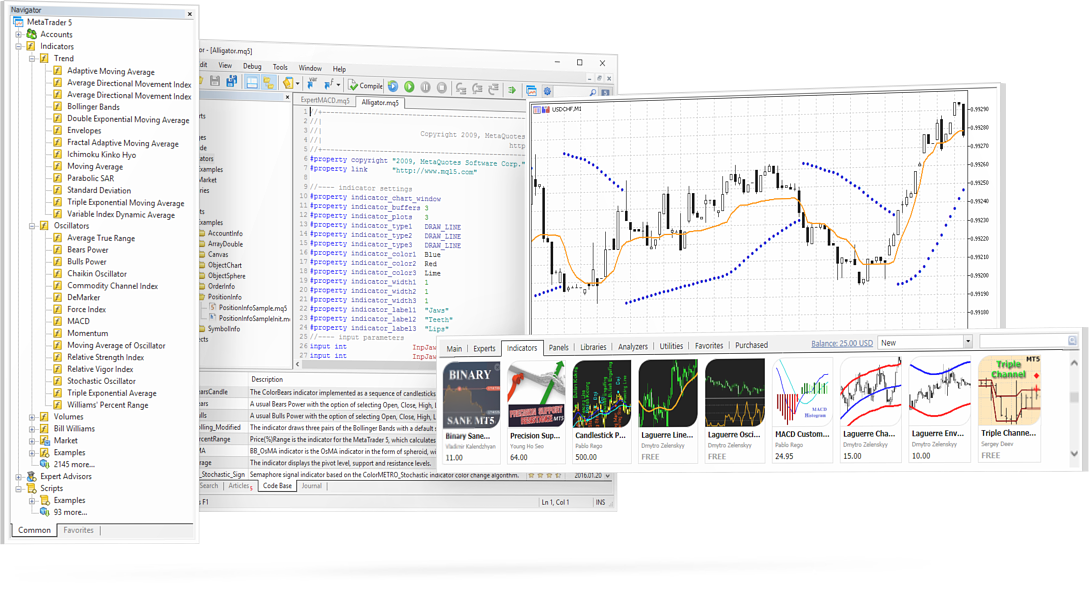Collapse the Trend indicators folder
Screen dimensions: 1089x589
30,57
